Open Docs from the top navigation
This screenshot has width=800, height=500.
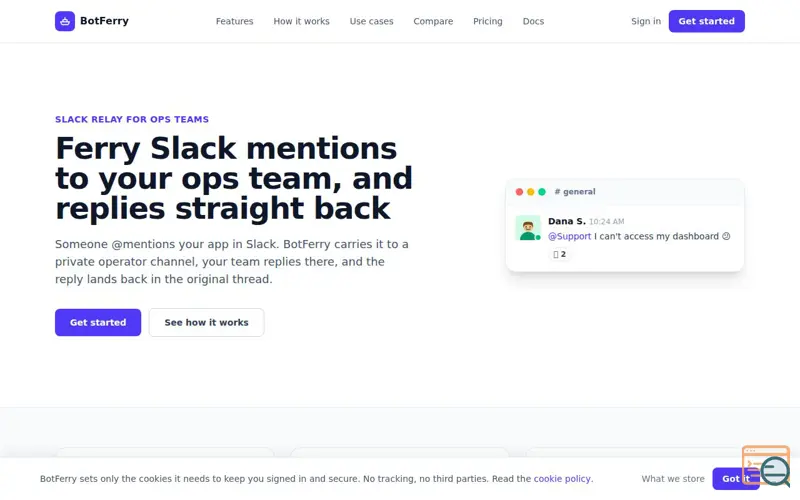533,21
